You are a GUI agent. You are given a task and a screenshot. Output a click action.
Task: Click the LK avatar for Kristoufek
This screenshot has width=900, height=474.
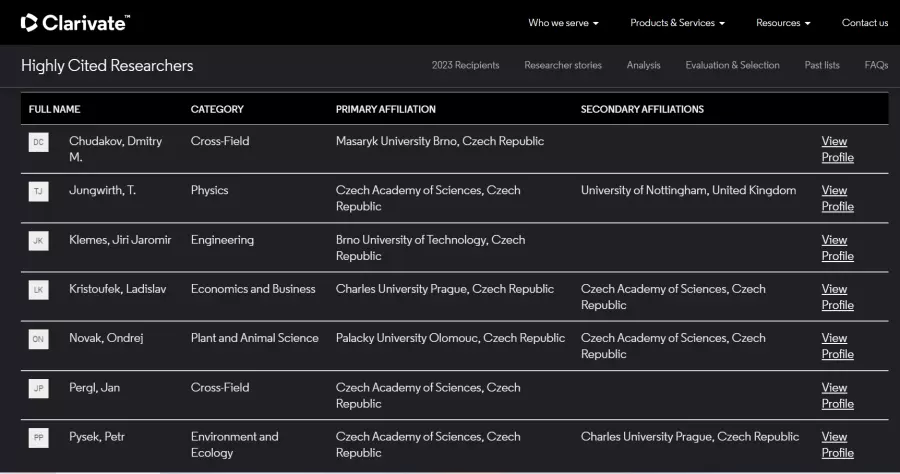[x=38, y=289]
